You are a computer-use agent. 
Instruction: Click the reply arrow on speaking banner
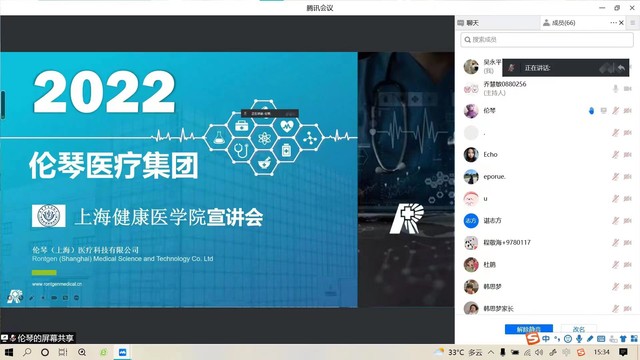[621, 68]
